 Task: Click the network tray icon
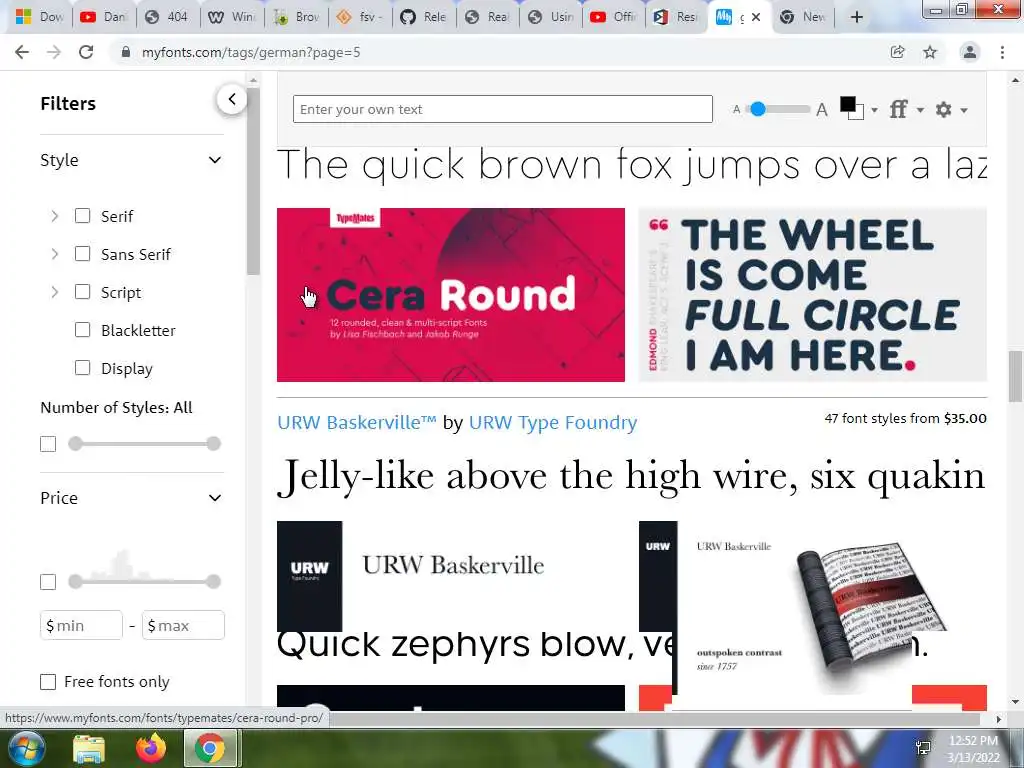click(x=923, y=748)
